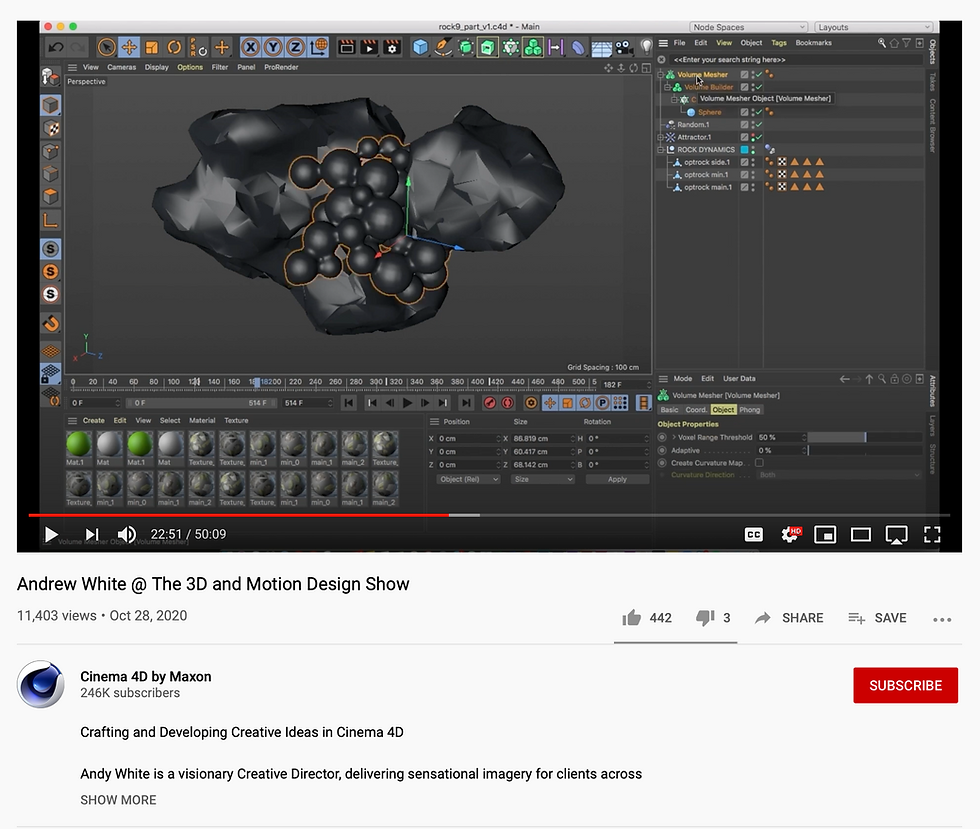Open the Size mode dropdown
980x829 pixels.
(542, 480)
